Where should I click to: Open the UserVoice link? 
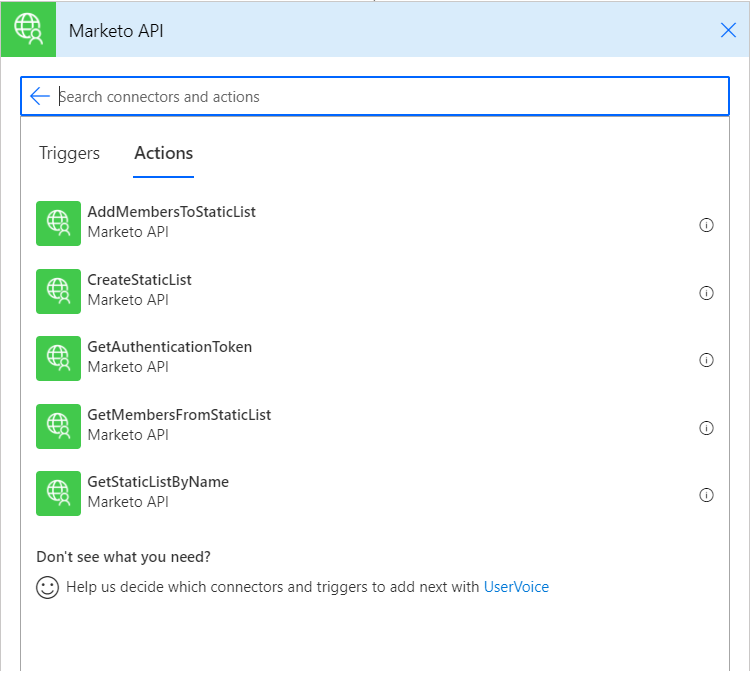pos(516,587)
